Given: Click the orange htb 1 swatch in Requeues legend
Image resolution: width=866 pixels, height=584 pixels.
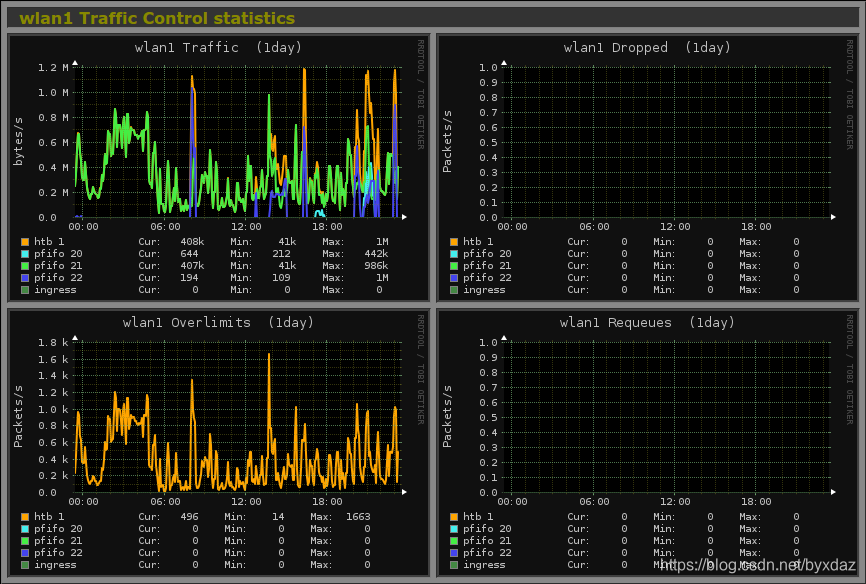Looking at the screenshot, I should [454, 517].
